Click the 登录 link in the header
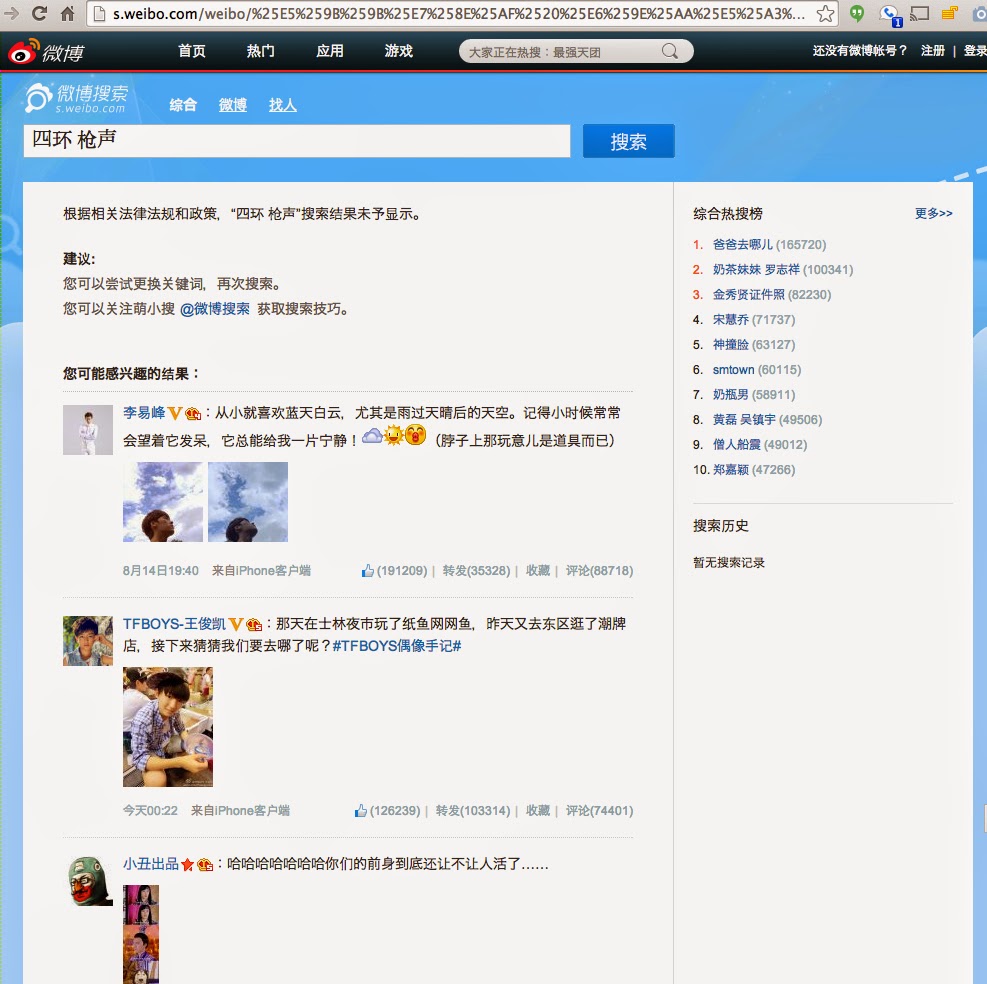 [975, 51]
